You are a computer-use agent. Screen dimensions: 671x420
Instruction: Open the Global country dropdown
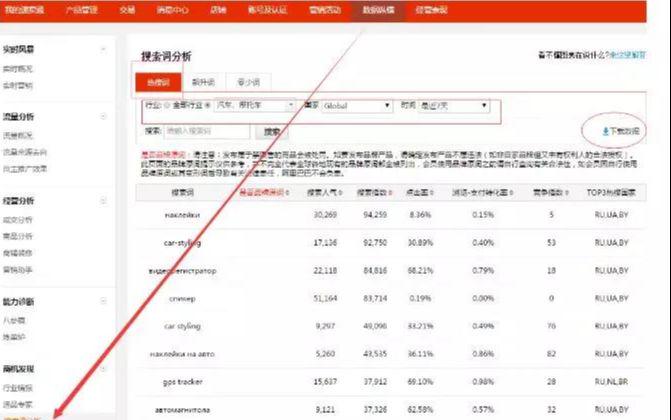[x=357, y=105]
